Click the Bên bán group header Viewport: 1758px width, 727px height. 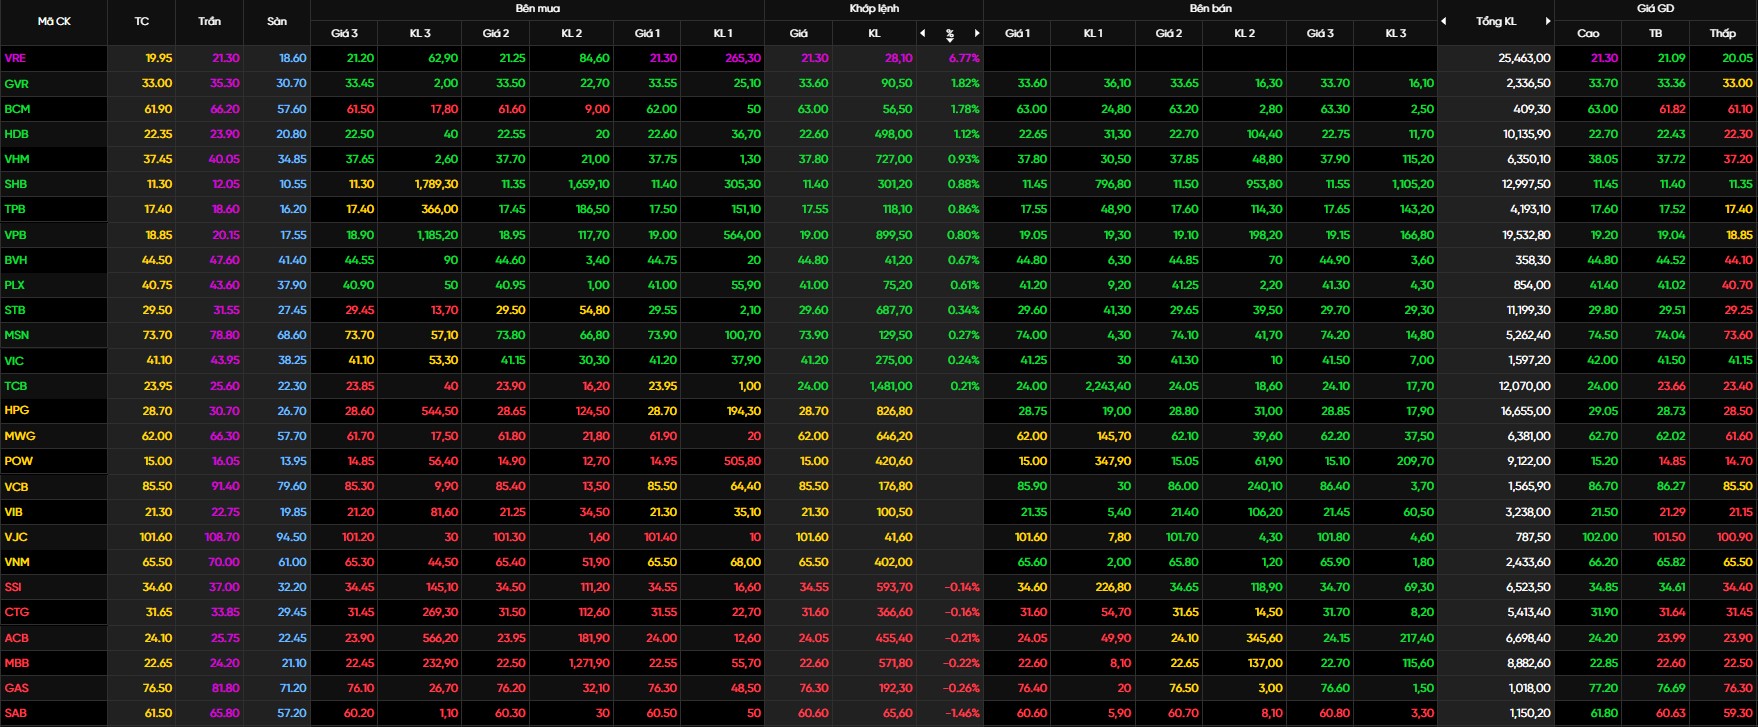pos(1210,8)
